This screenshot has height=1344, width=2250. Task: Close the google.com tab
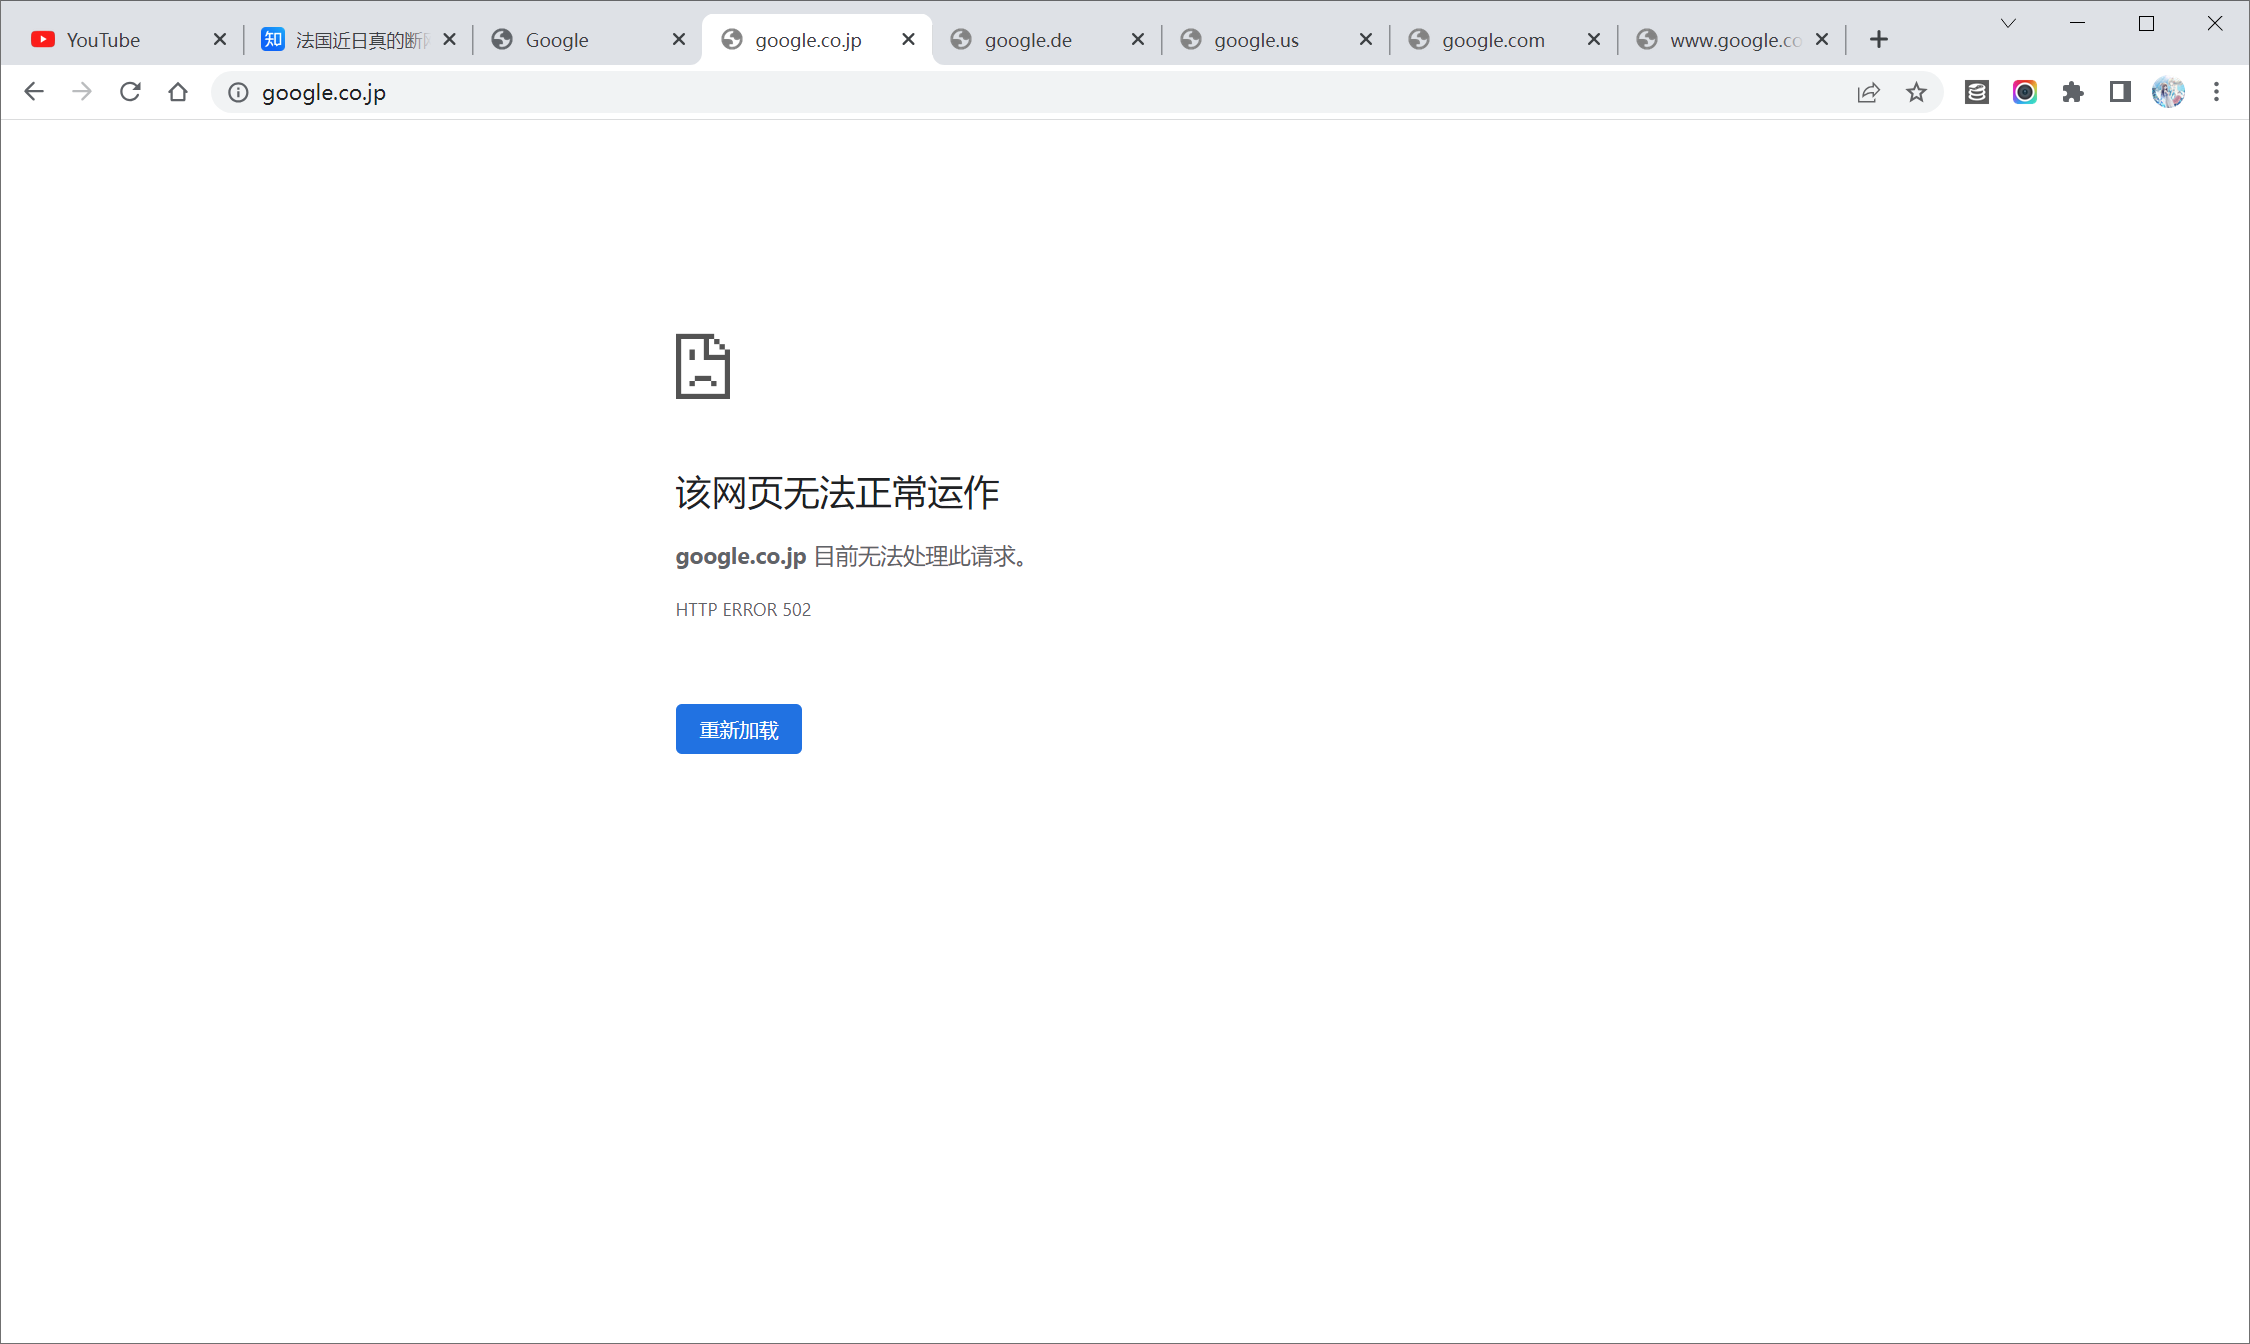click(x=1594, y=40)
